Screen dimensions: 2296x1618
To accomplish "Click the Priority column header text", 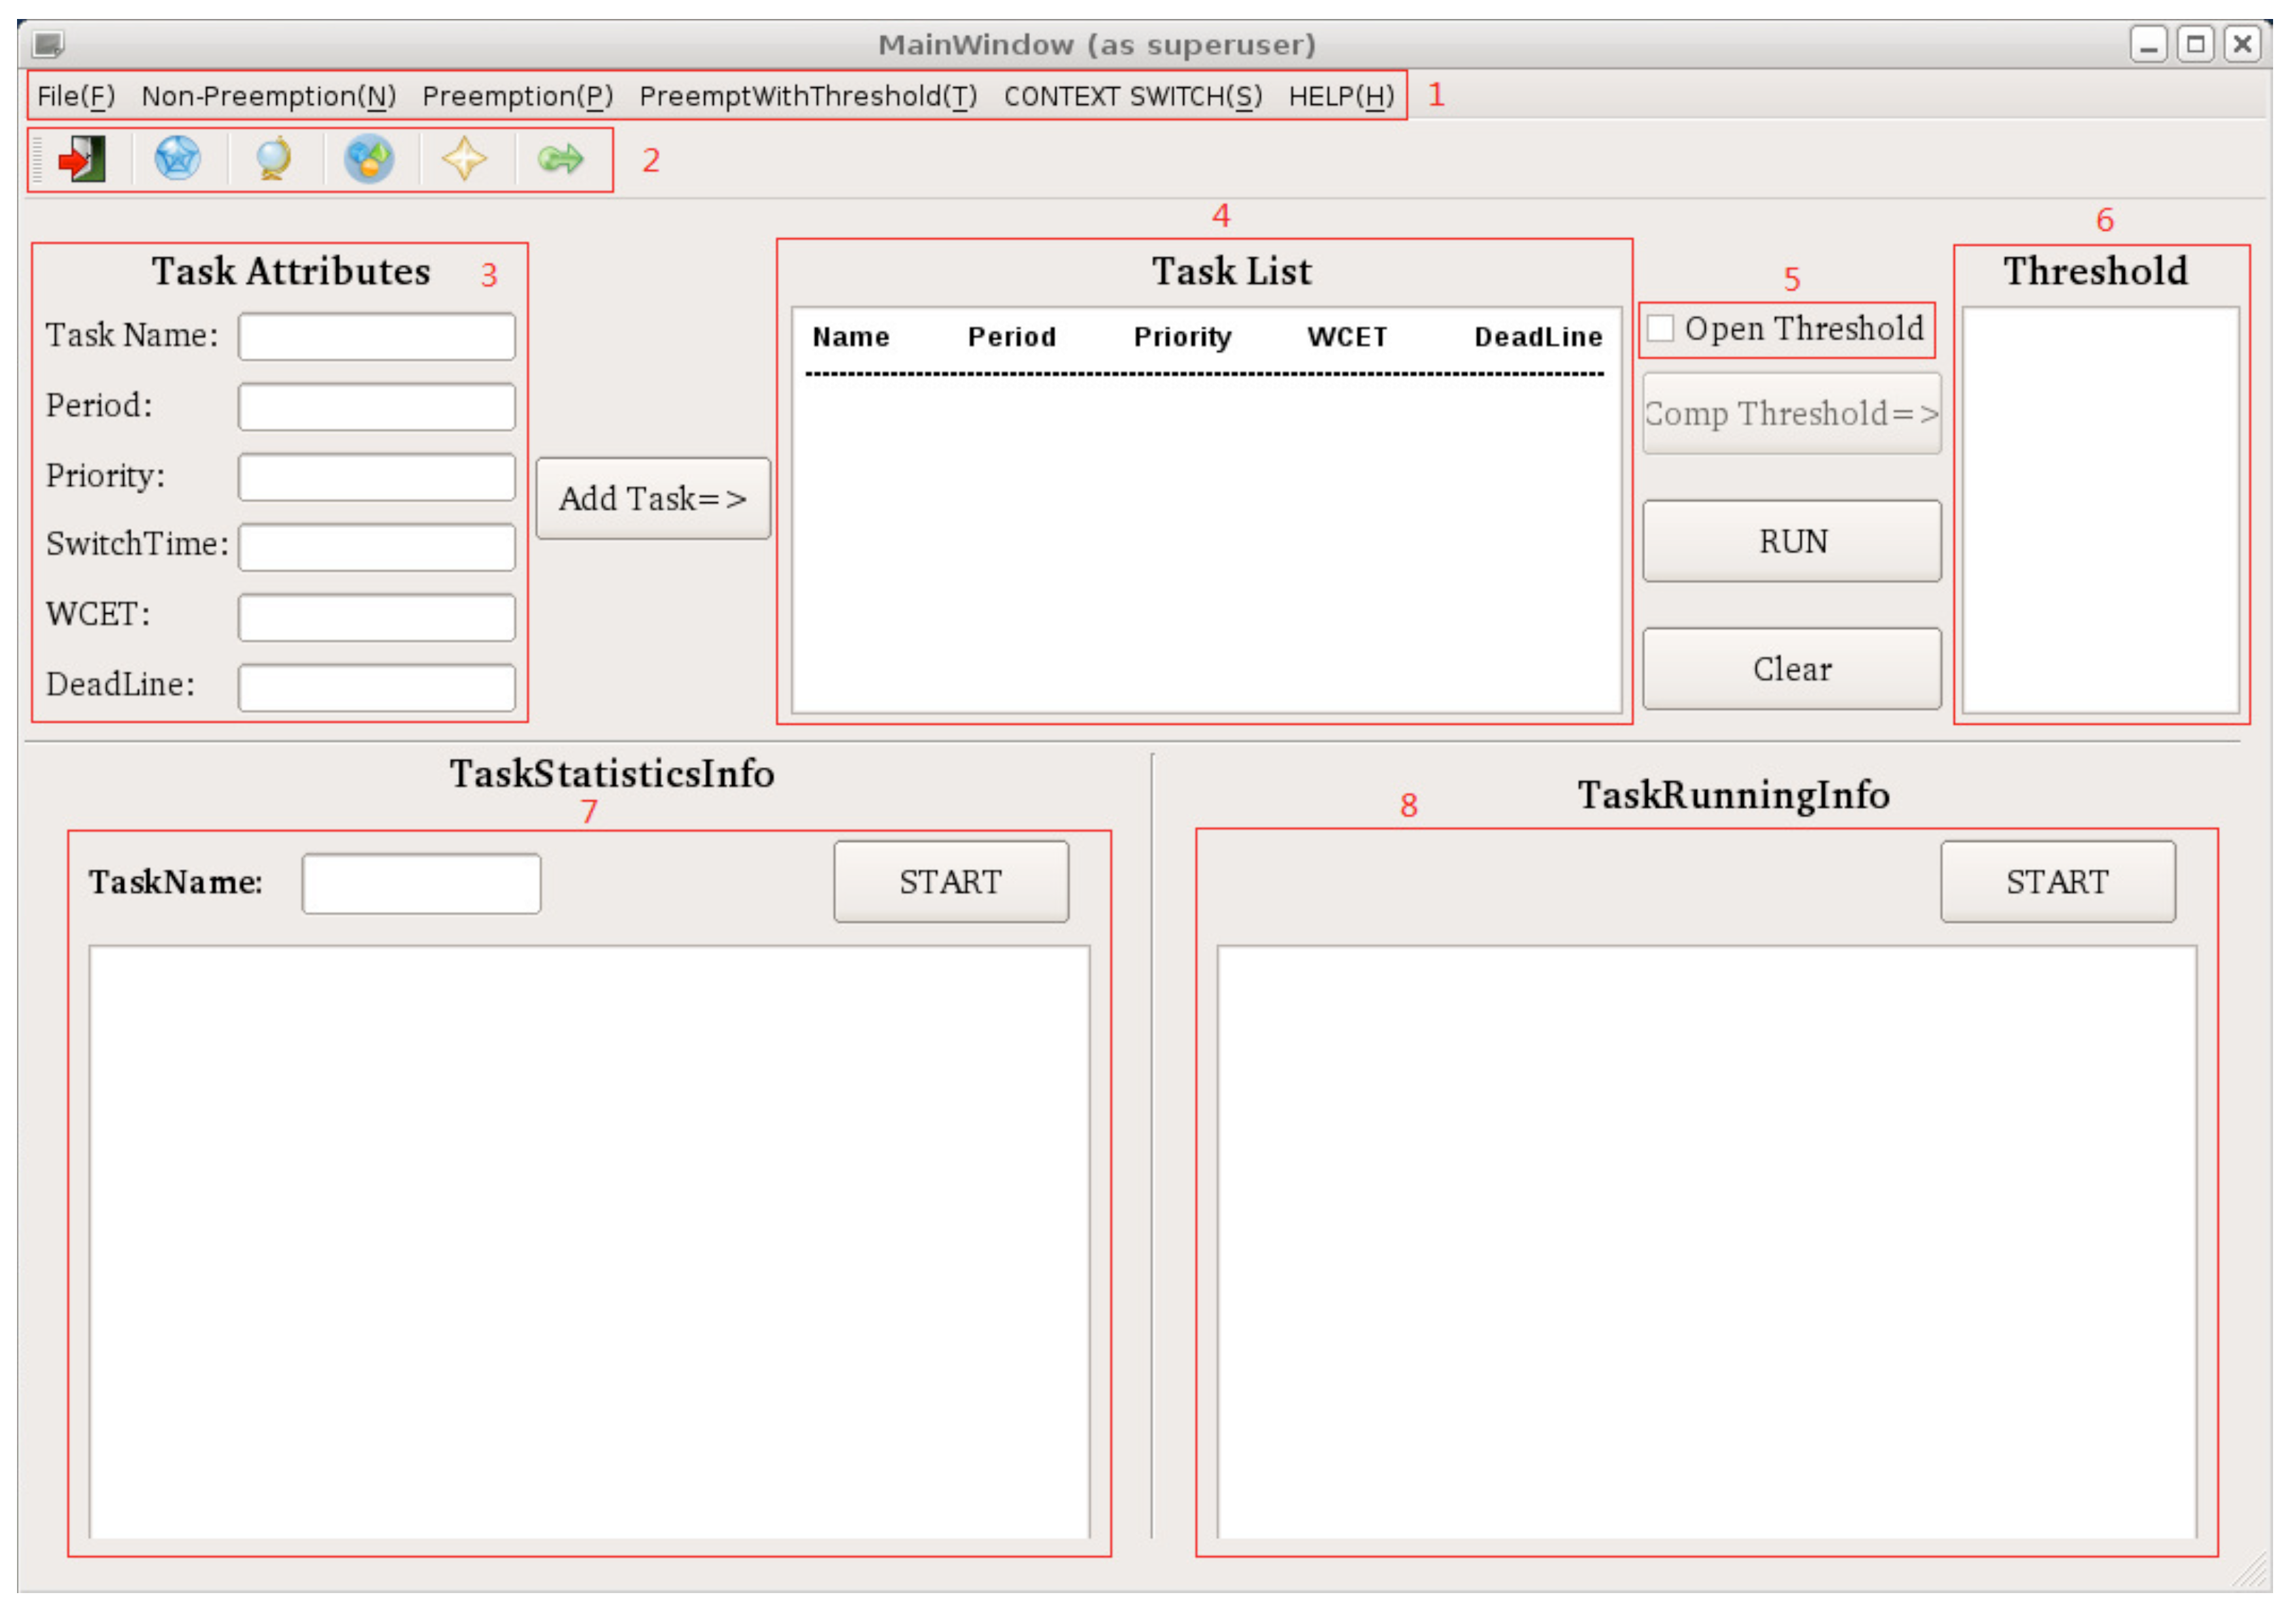I will click(1183, 338).
